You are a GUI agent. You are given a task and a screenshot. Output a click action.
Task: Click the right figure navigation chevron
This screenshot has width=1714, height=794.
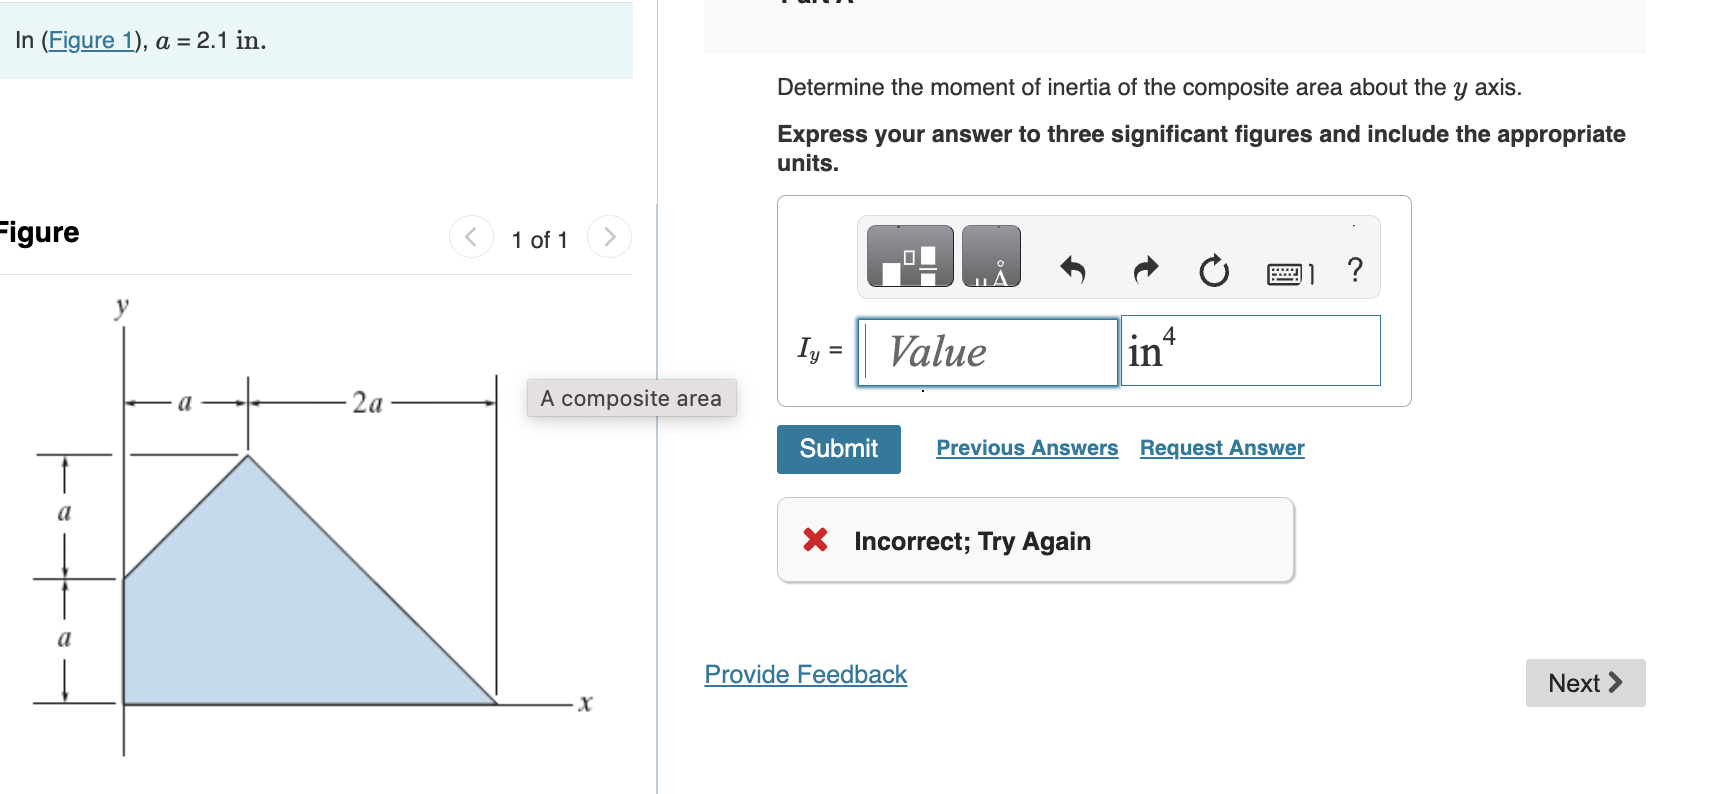pyautogui.click(x=610, y=237)
